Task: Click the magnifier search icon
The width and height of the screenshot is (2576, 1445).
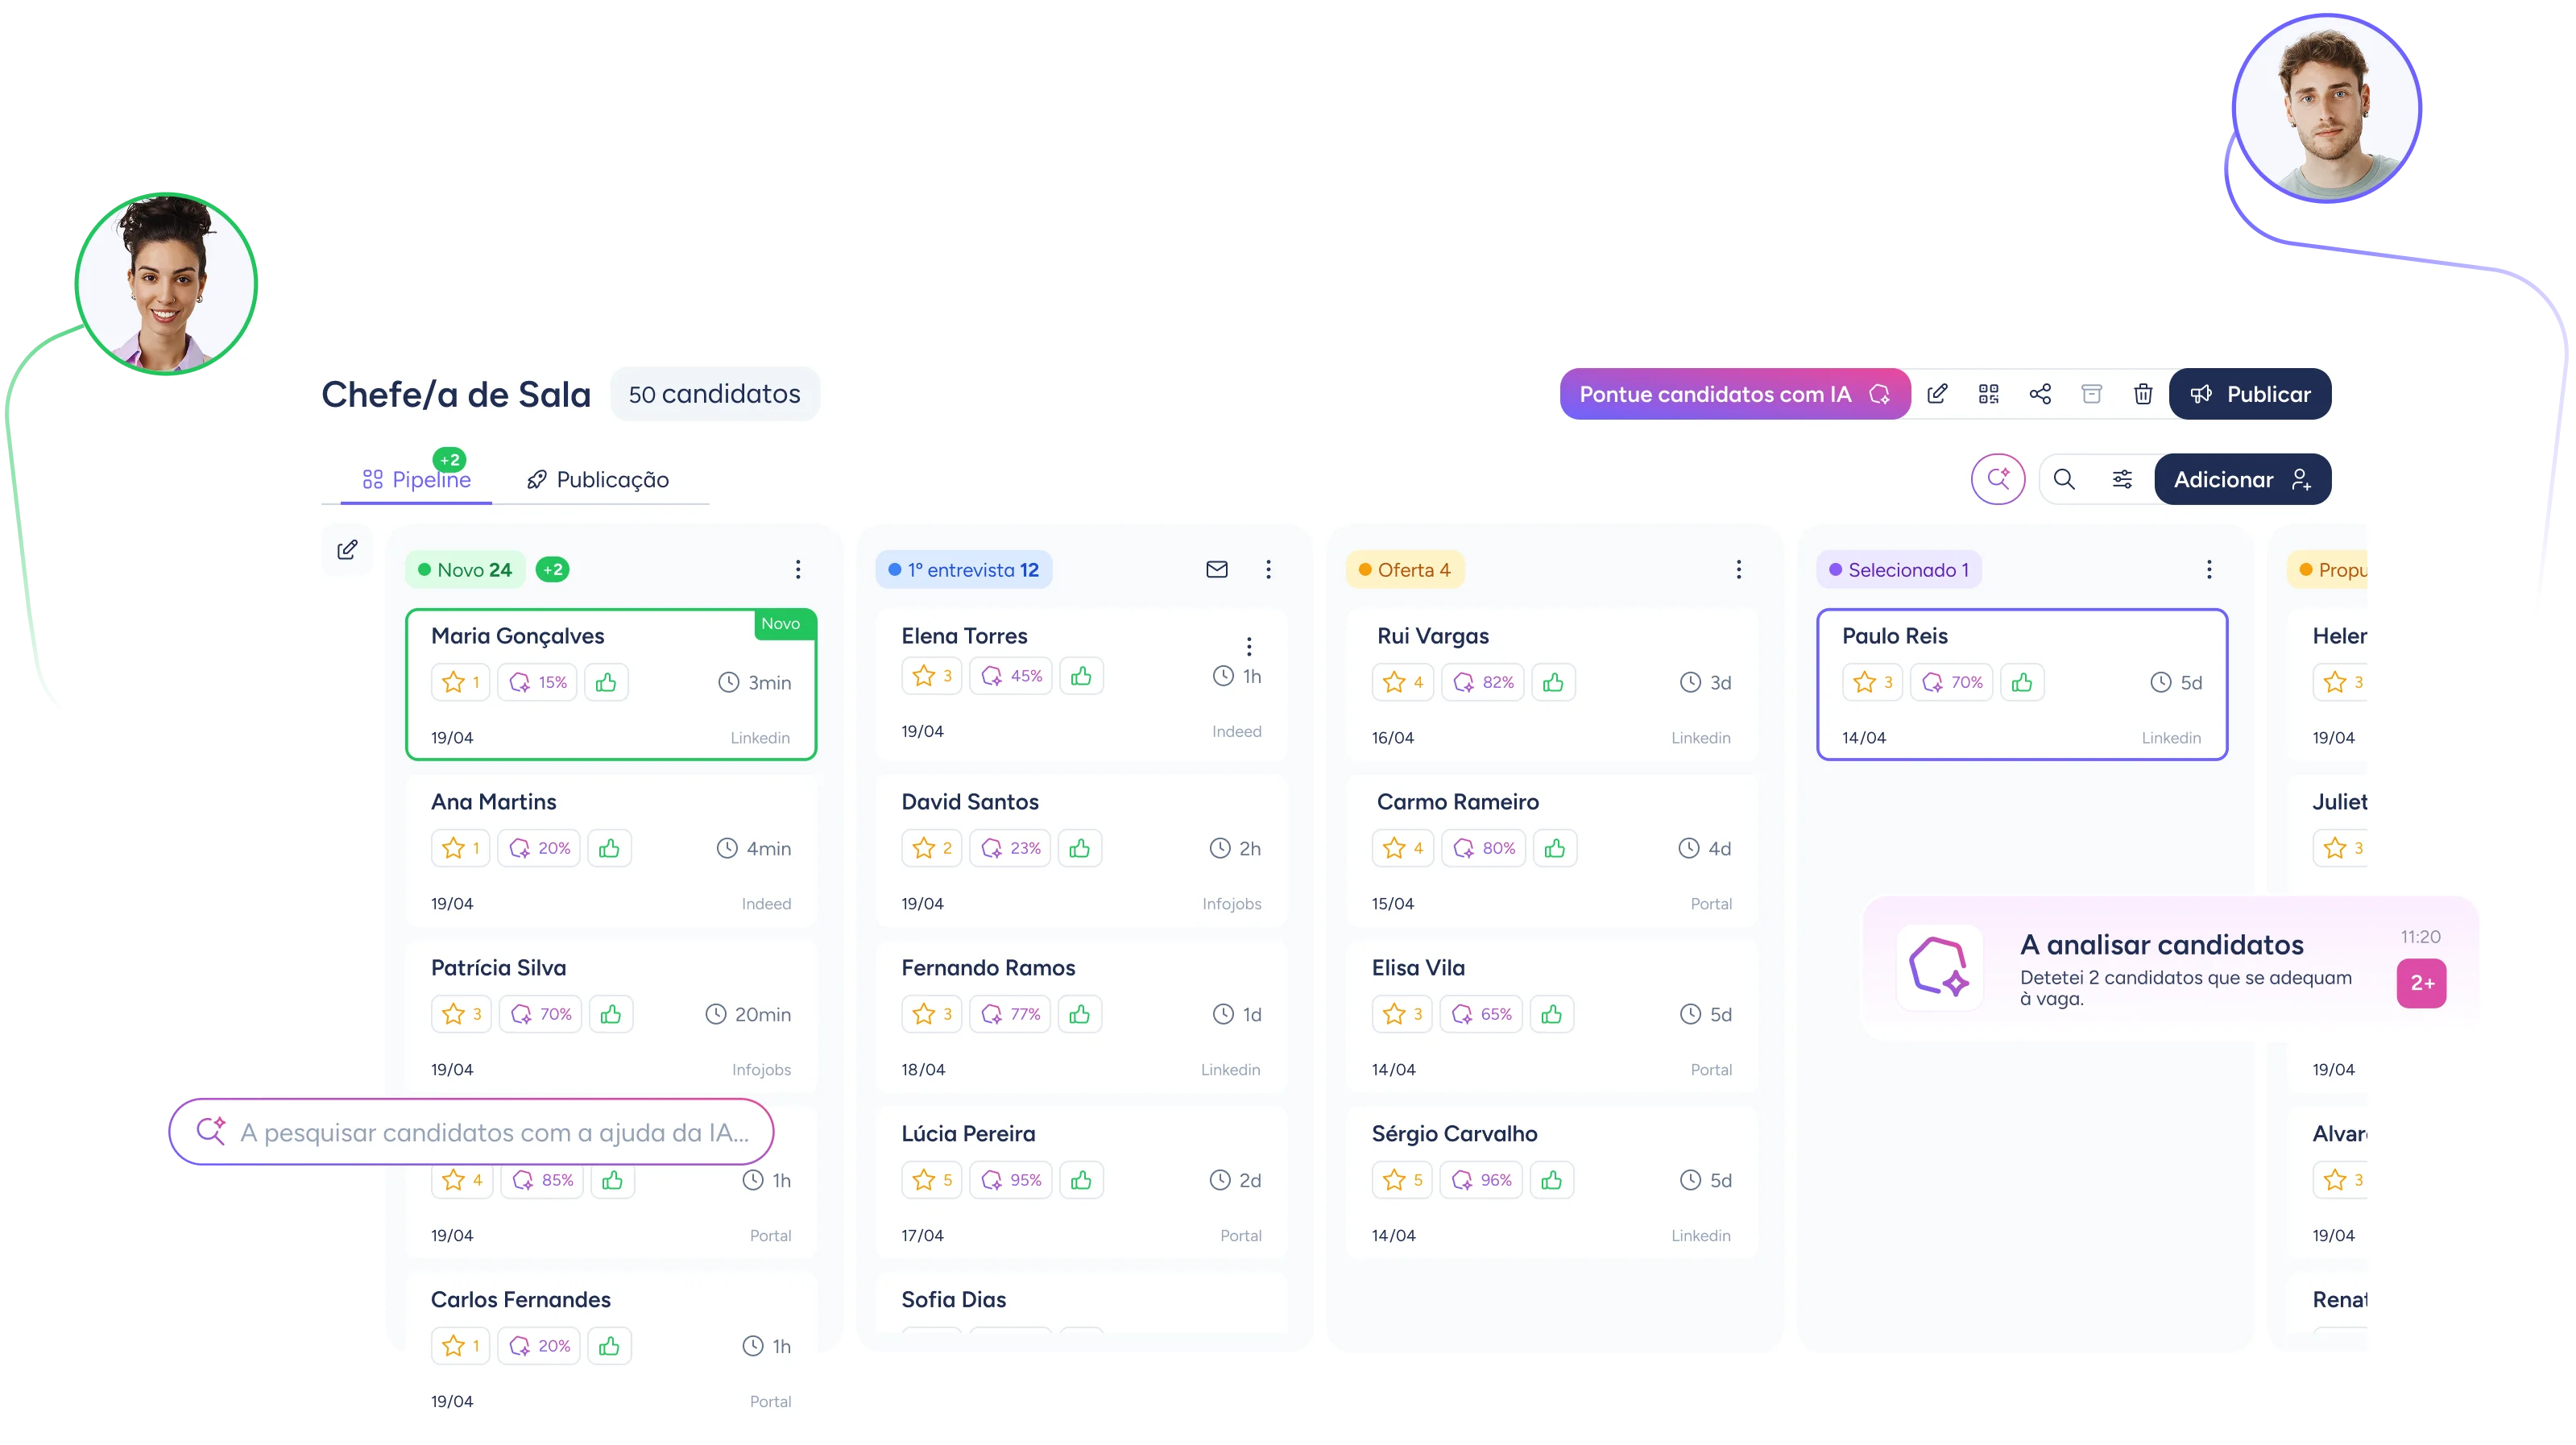Action: pyautogui.click(x=2064, y=479)
